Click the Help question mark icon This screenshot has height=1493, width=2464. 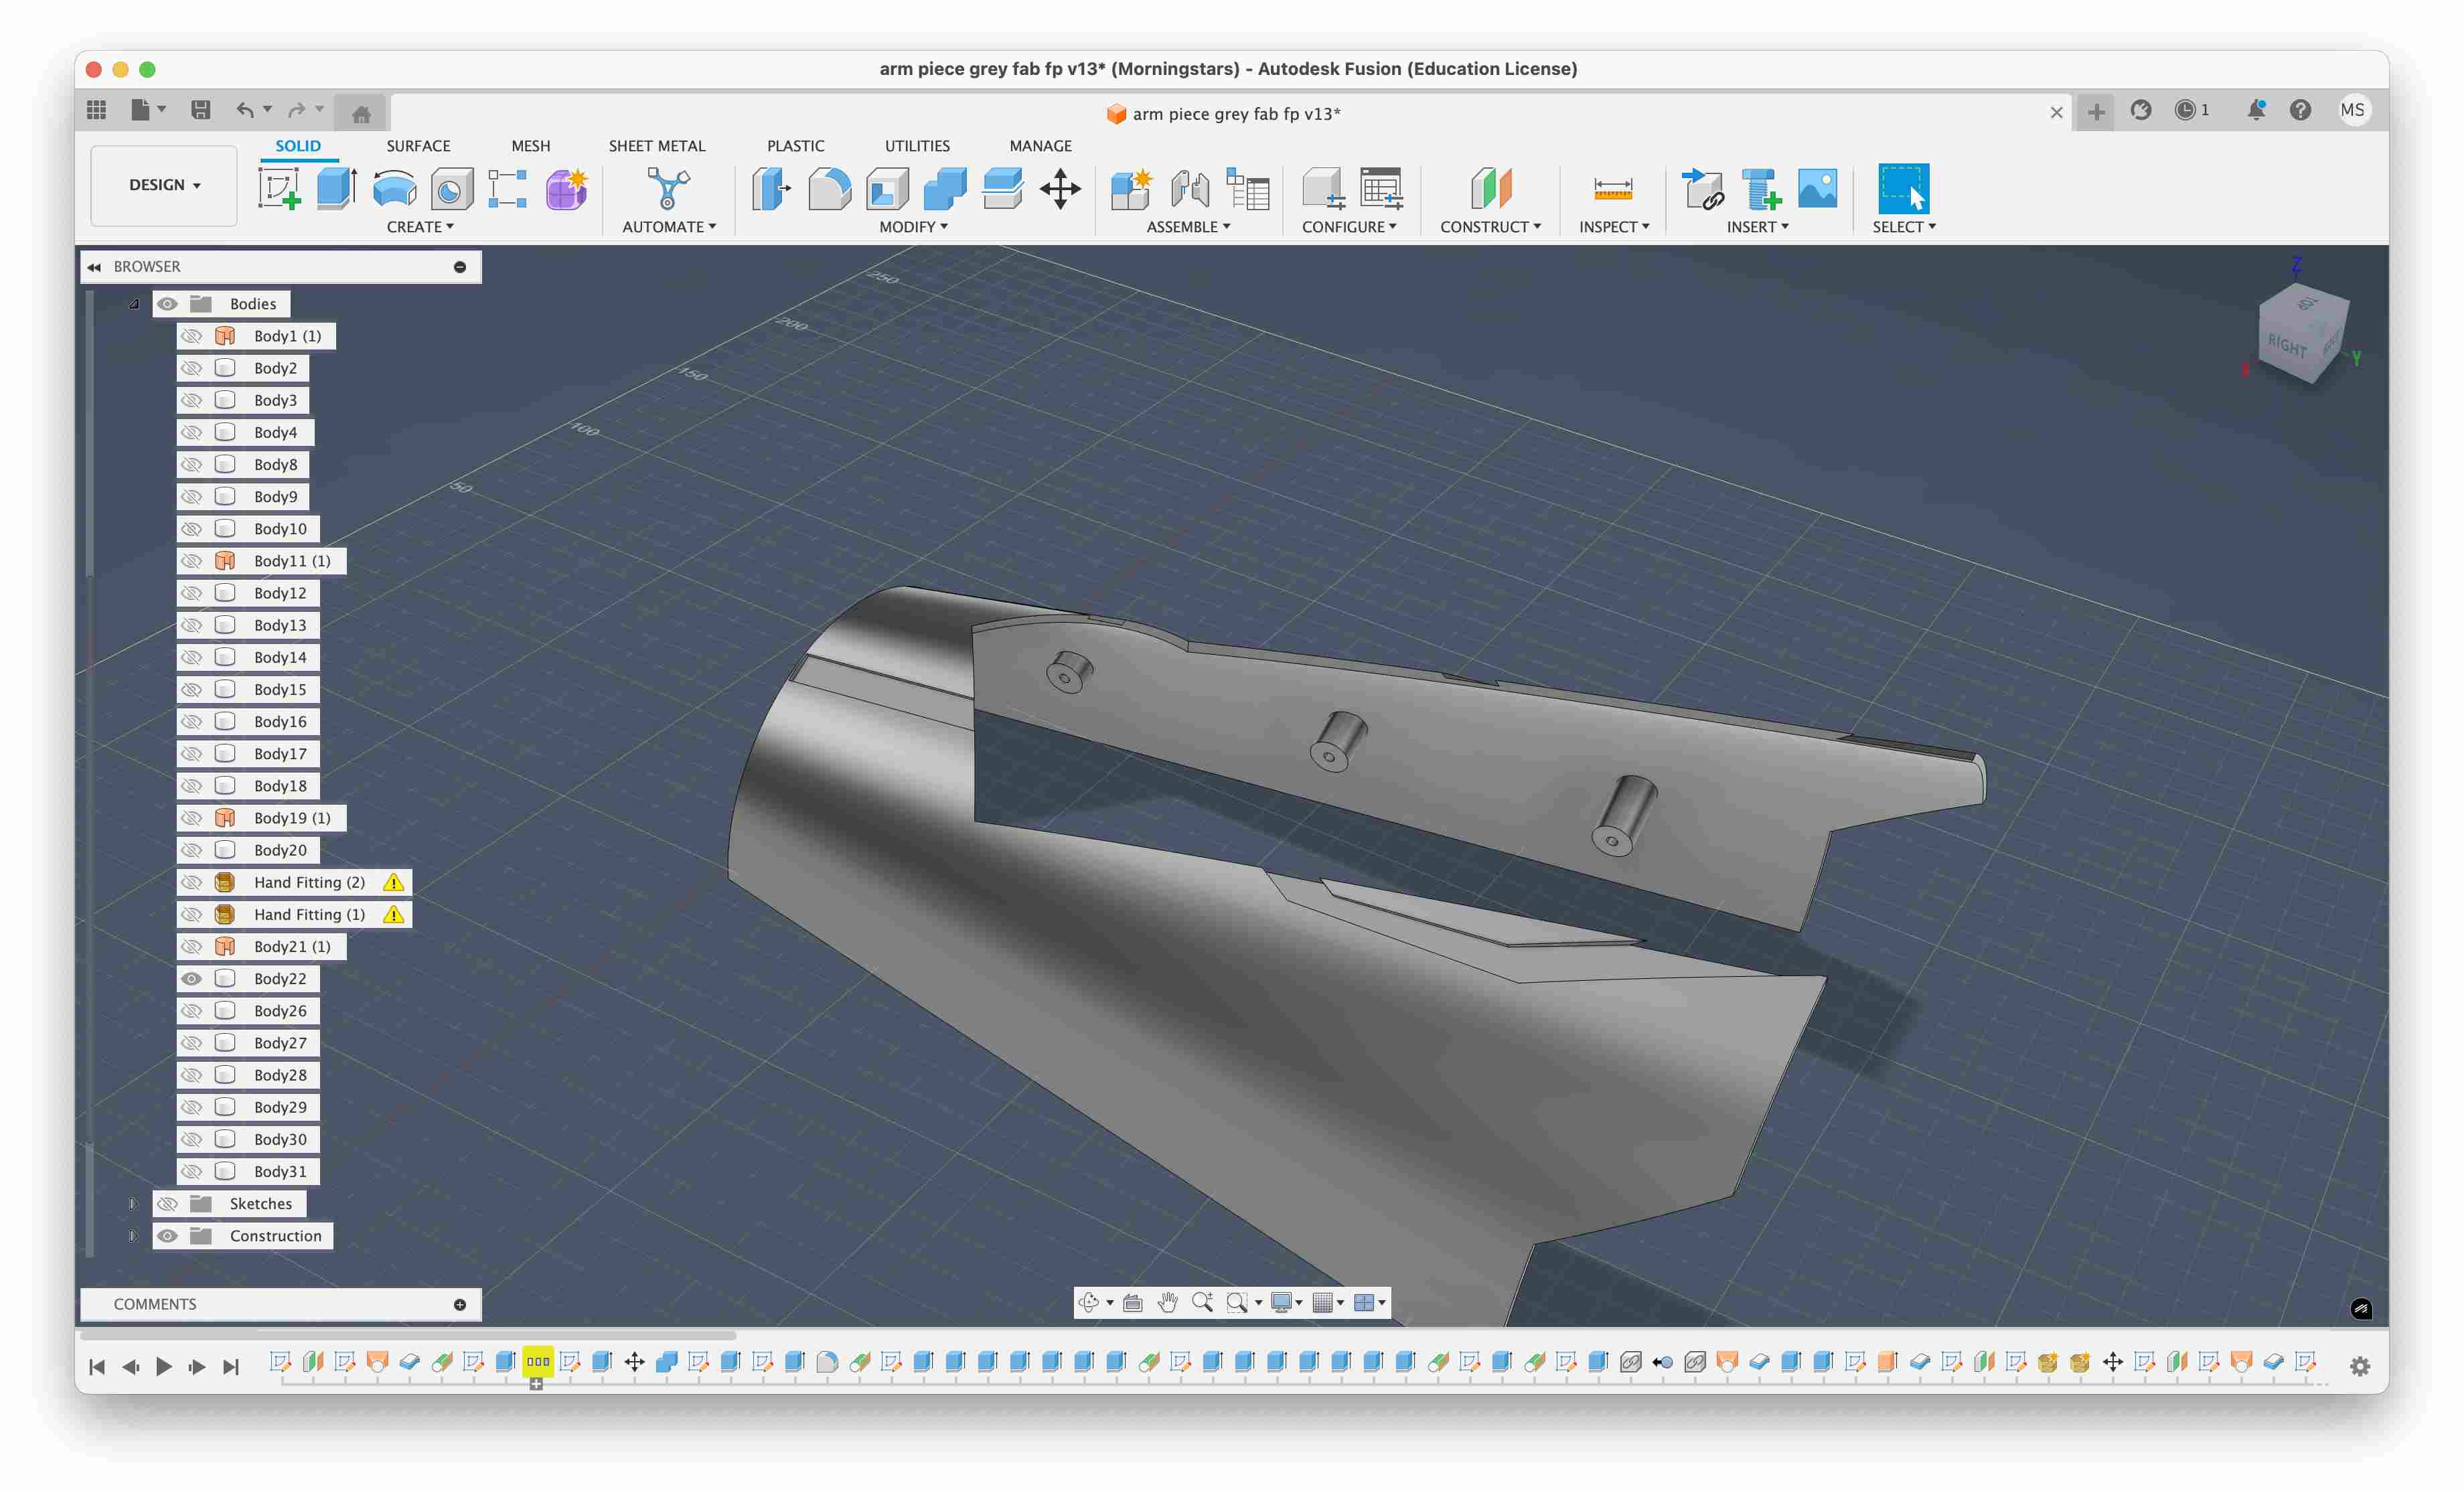tap(2300, 110)
